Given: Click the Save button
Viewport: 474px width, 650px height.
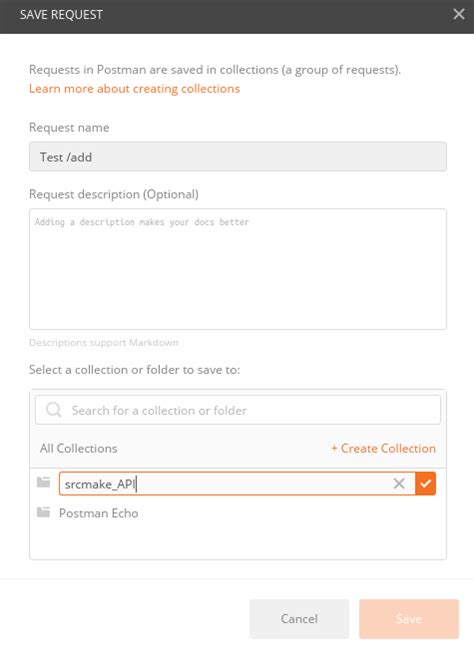Looking at the screenshot, I should click(x=409, y=619).
